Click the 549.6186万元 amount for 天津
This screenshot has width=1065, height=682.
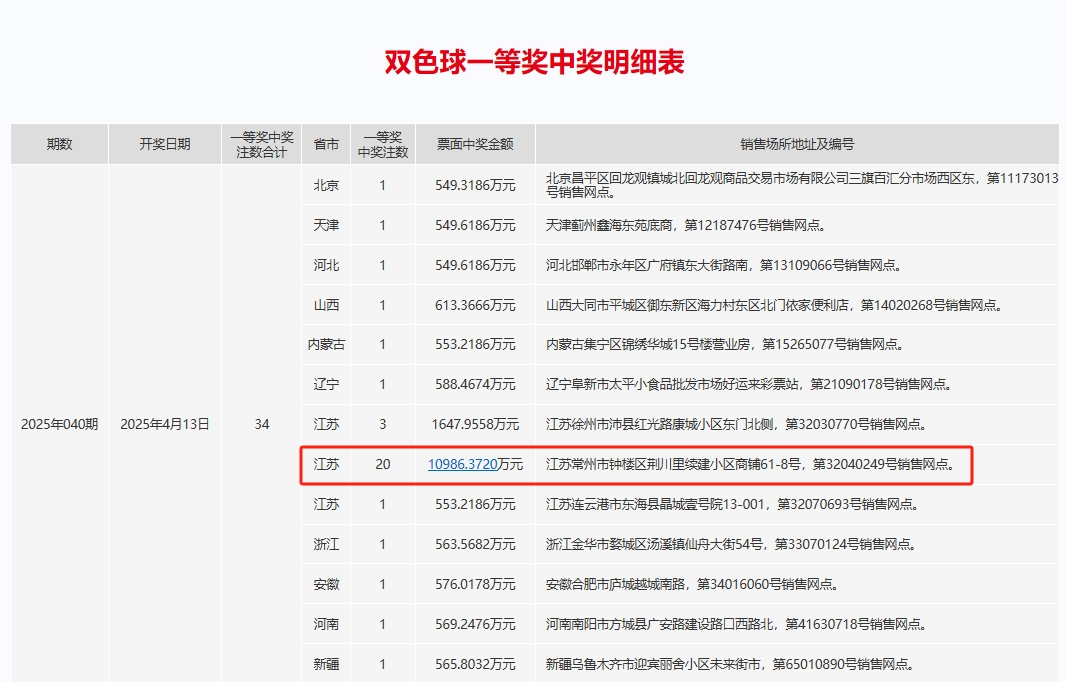pos(475,225)
